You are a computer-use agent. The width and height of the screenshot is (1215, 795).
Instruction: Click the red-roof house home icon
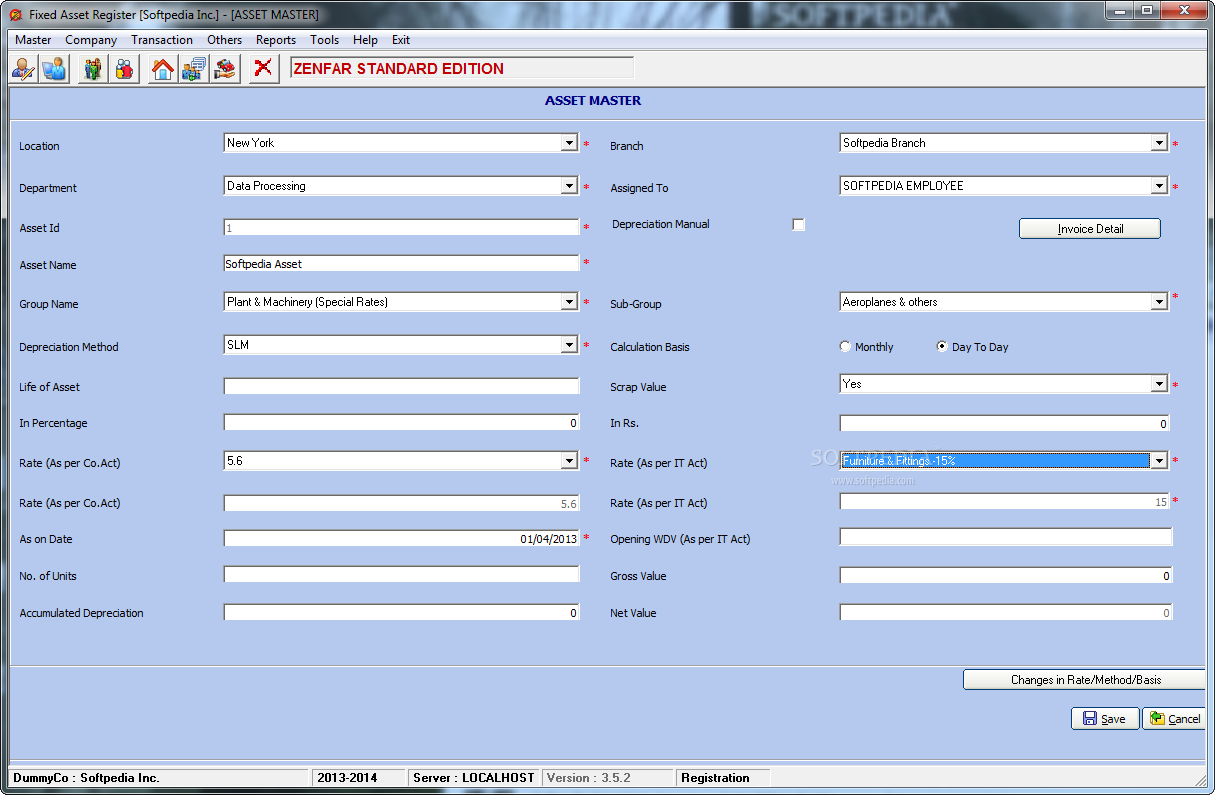click(163, 69)
